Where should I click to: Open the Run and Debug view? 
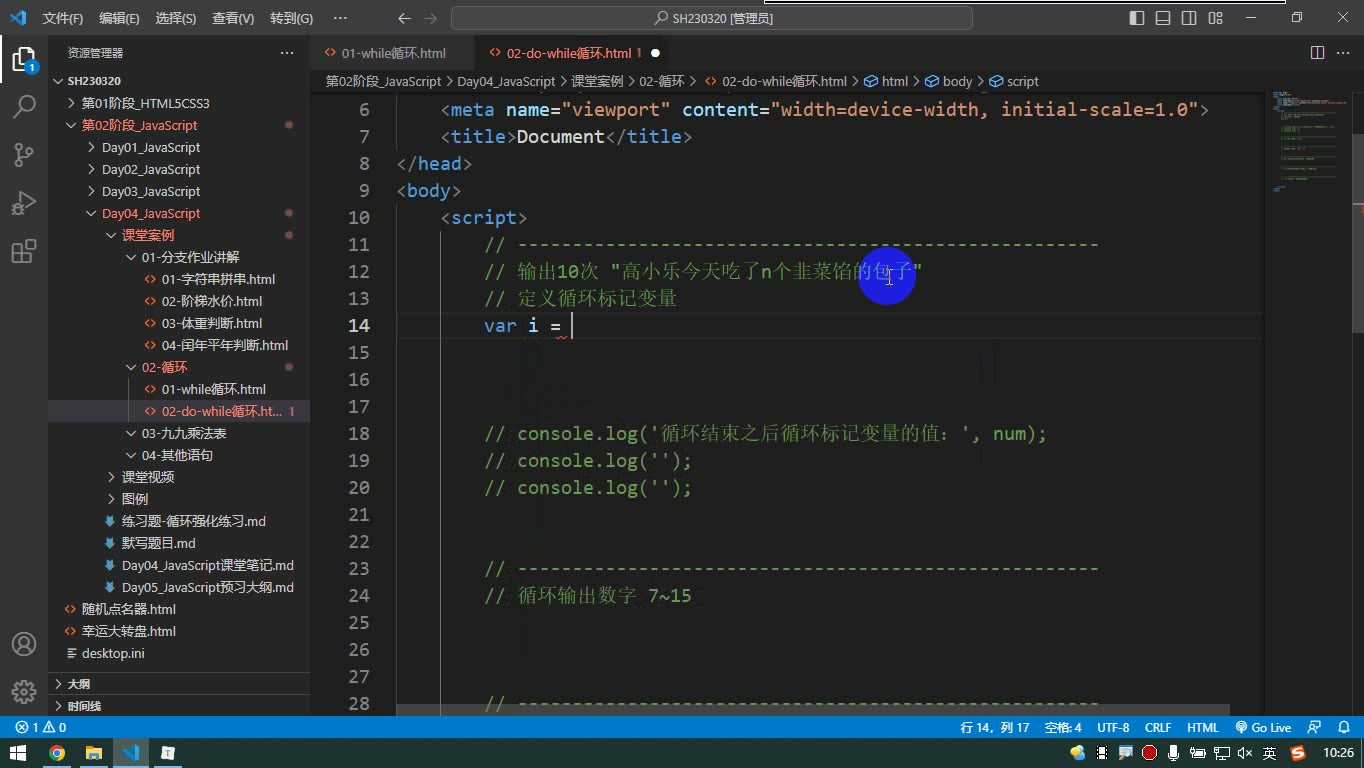pyautogui.click(x=23, y=203)
